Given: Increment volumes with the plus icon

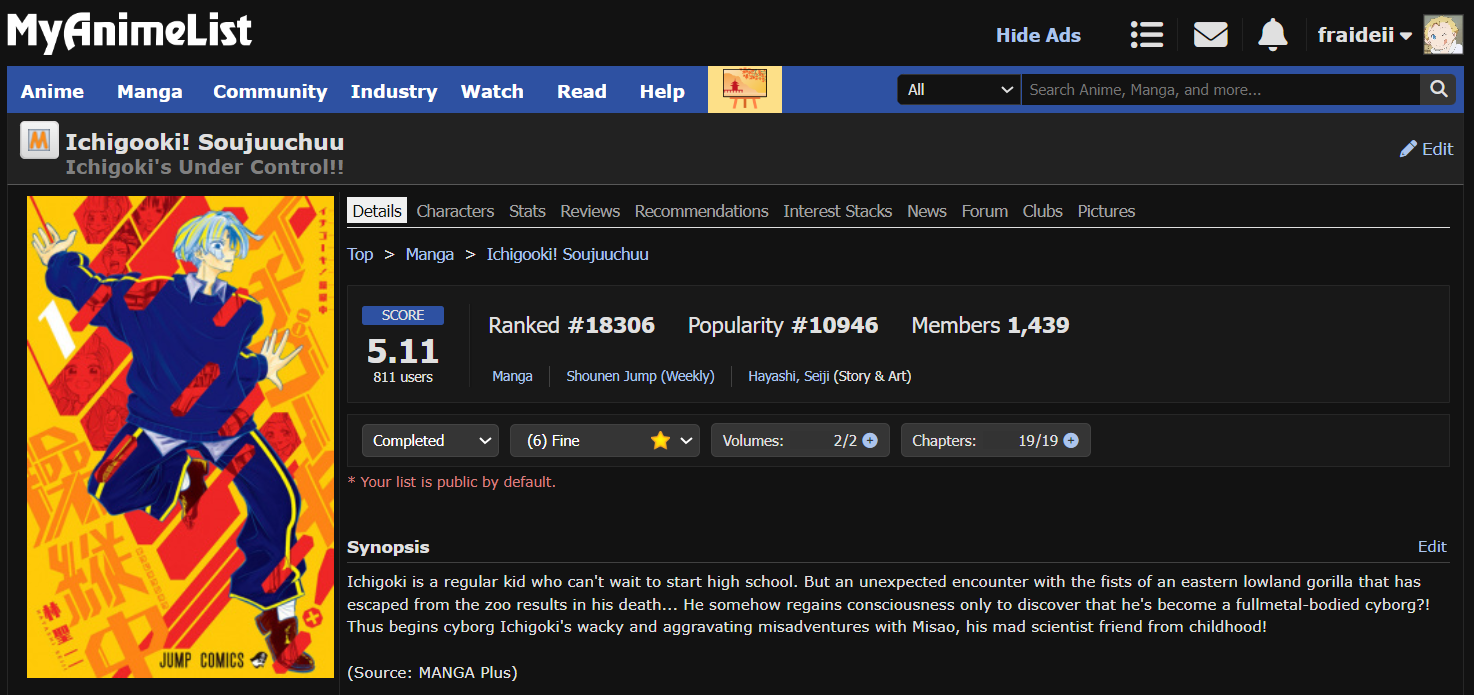Looking at the screenshot, I should (870, 441).
